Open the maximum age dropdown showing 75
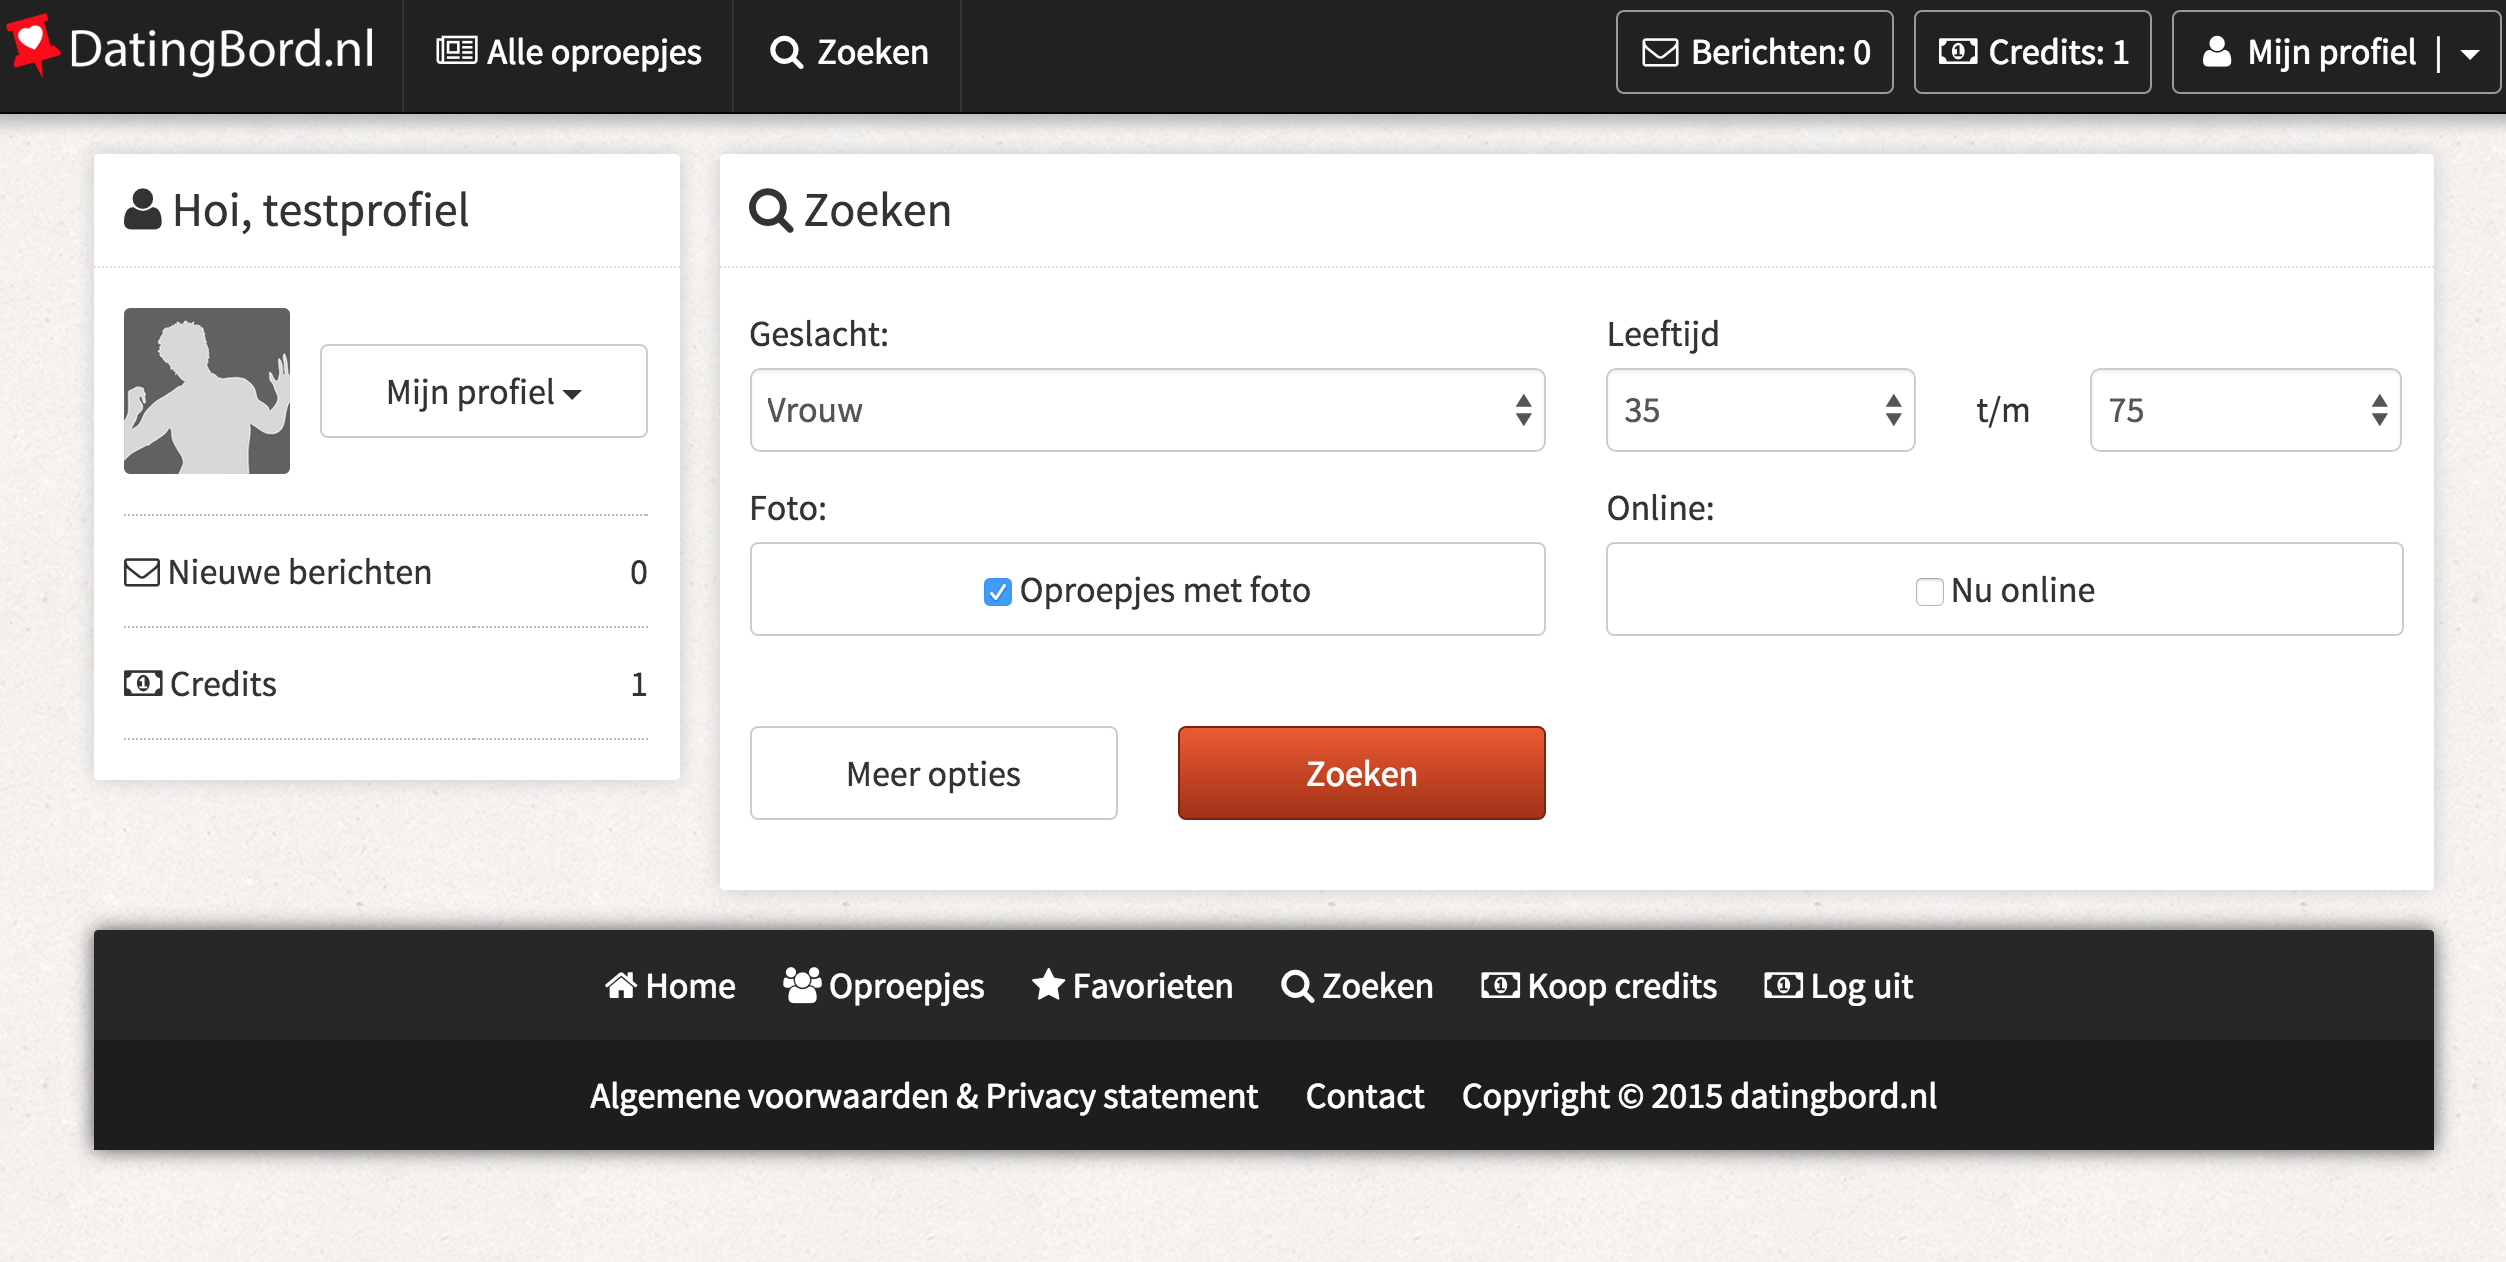2506x1262 pixels. tap(2245, 410)
